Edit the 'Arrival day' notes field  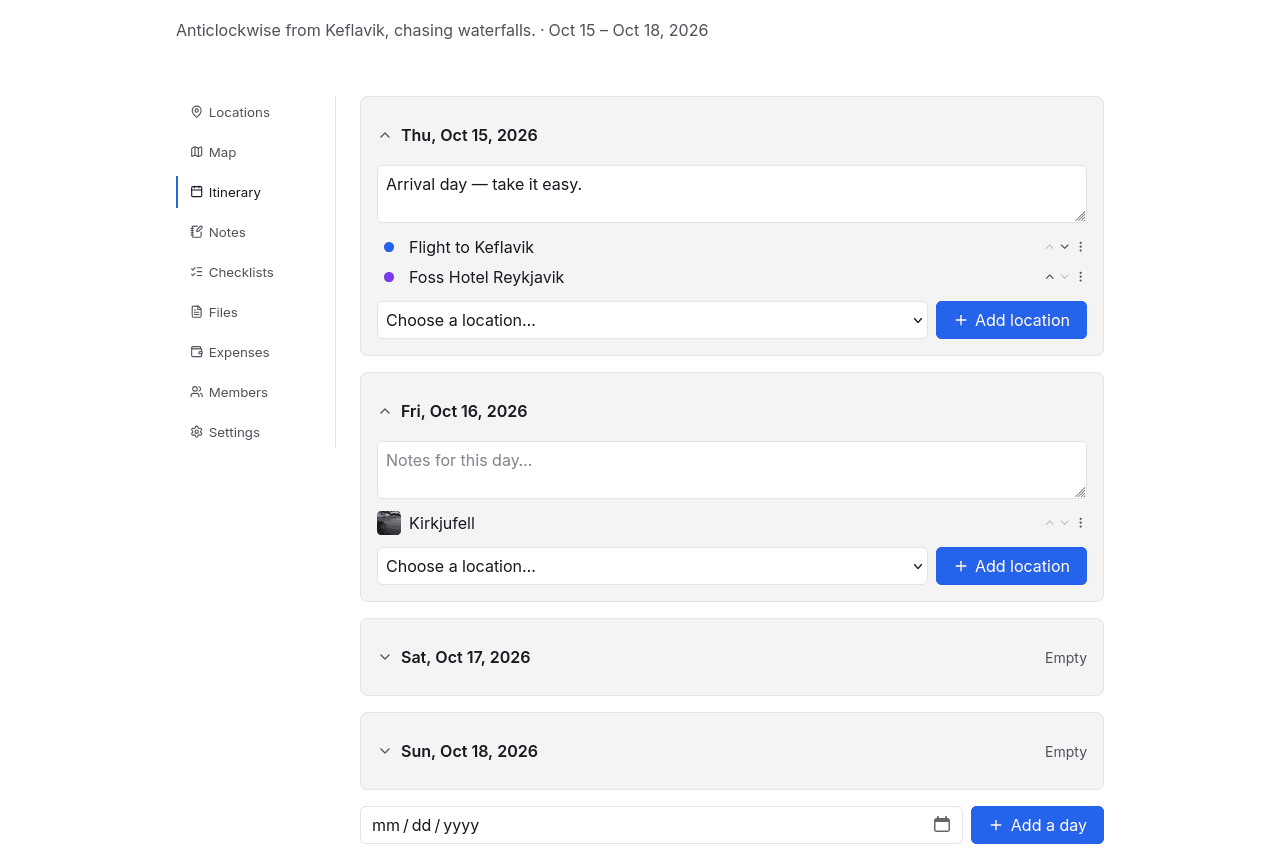(x=732, y=194)
